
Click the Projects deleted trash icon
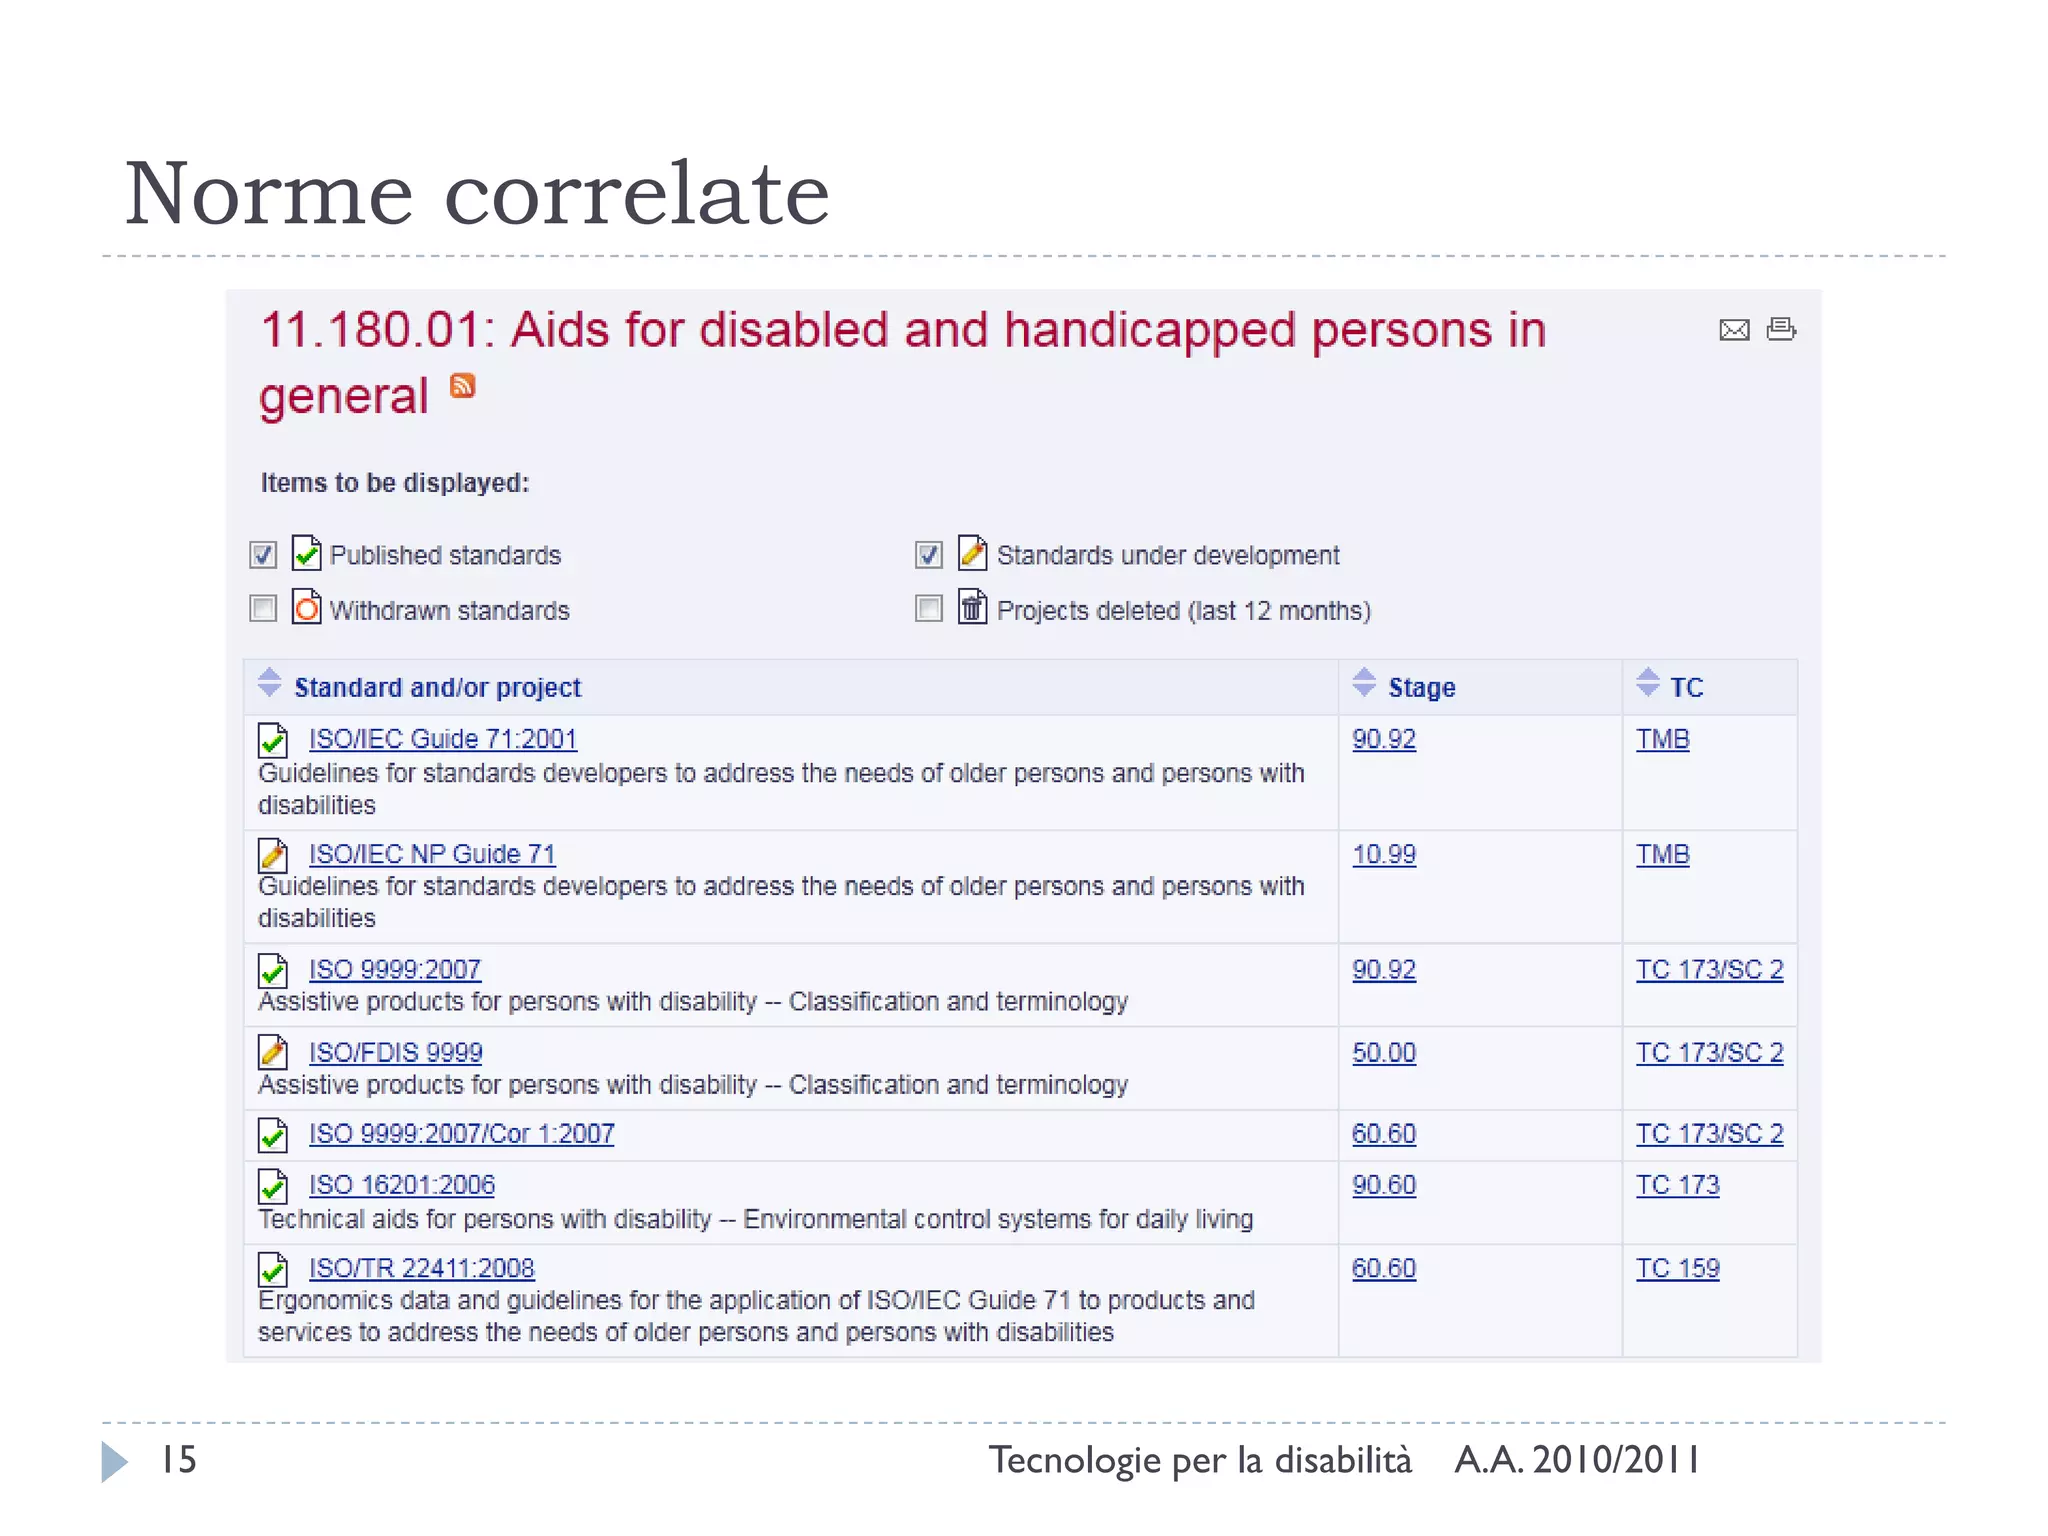pos(972,607)
